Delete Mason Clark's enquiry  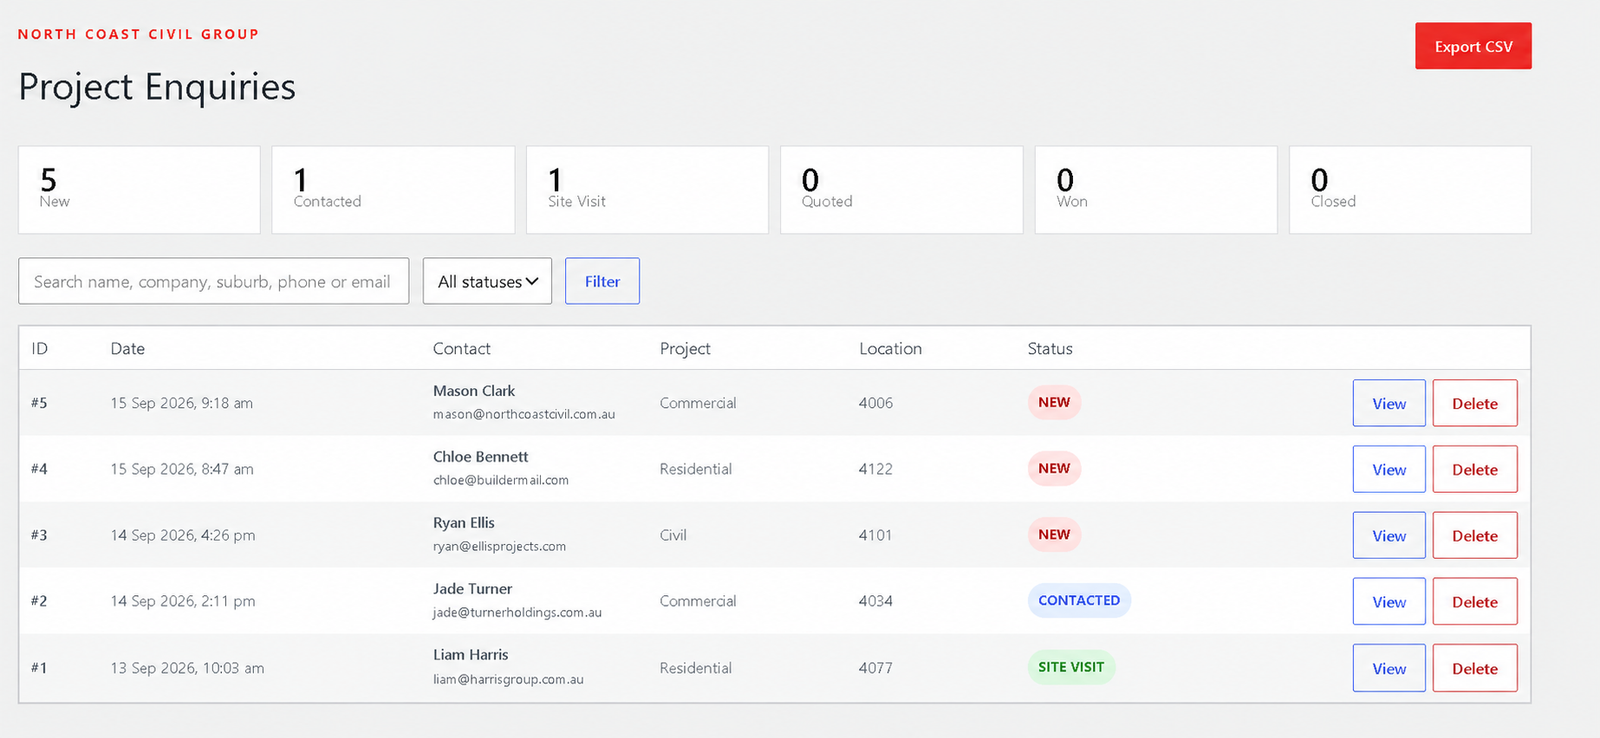click(x=1475, y=403)
